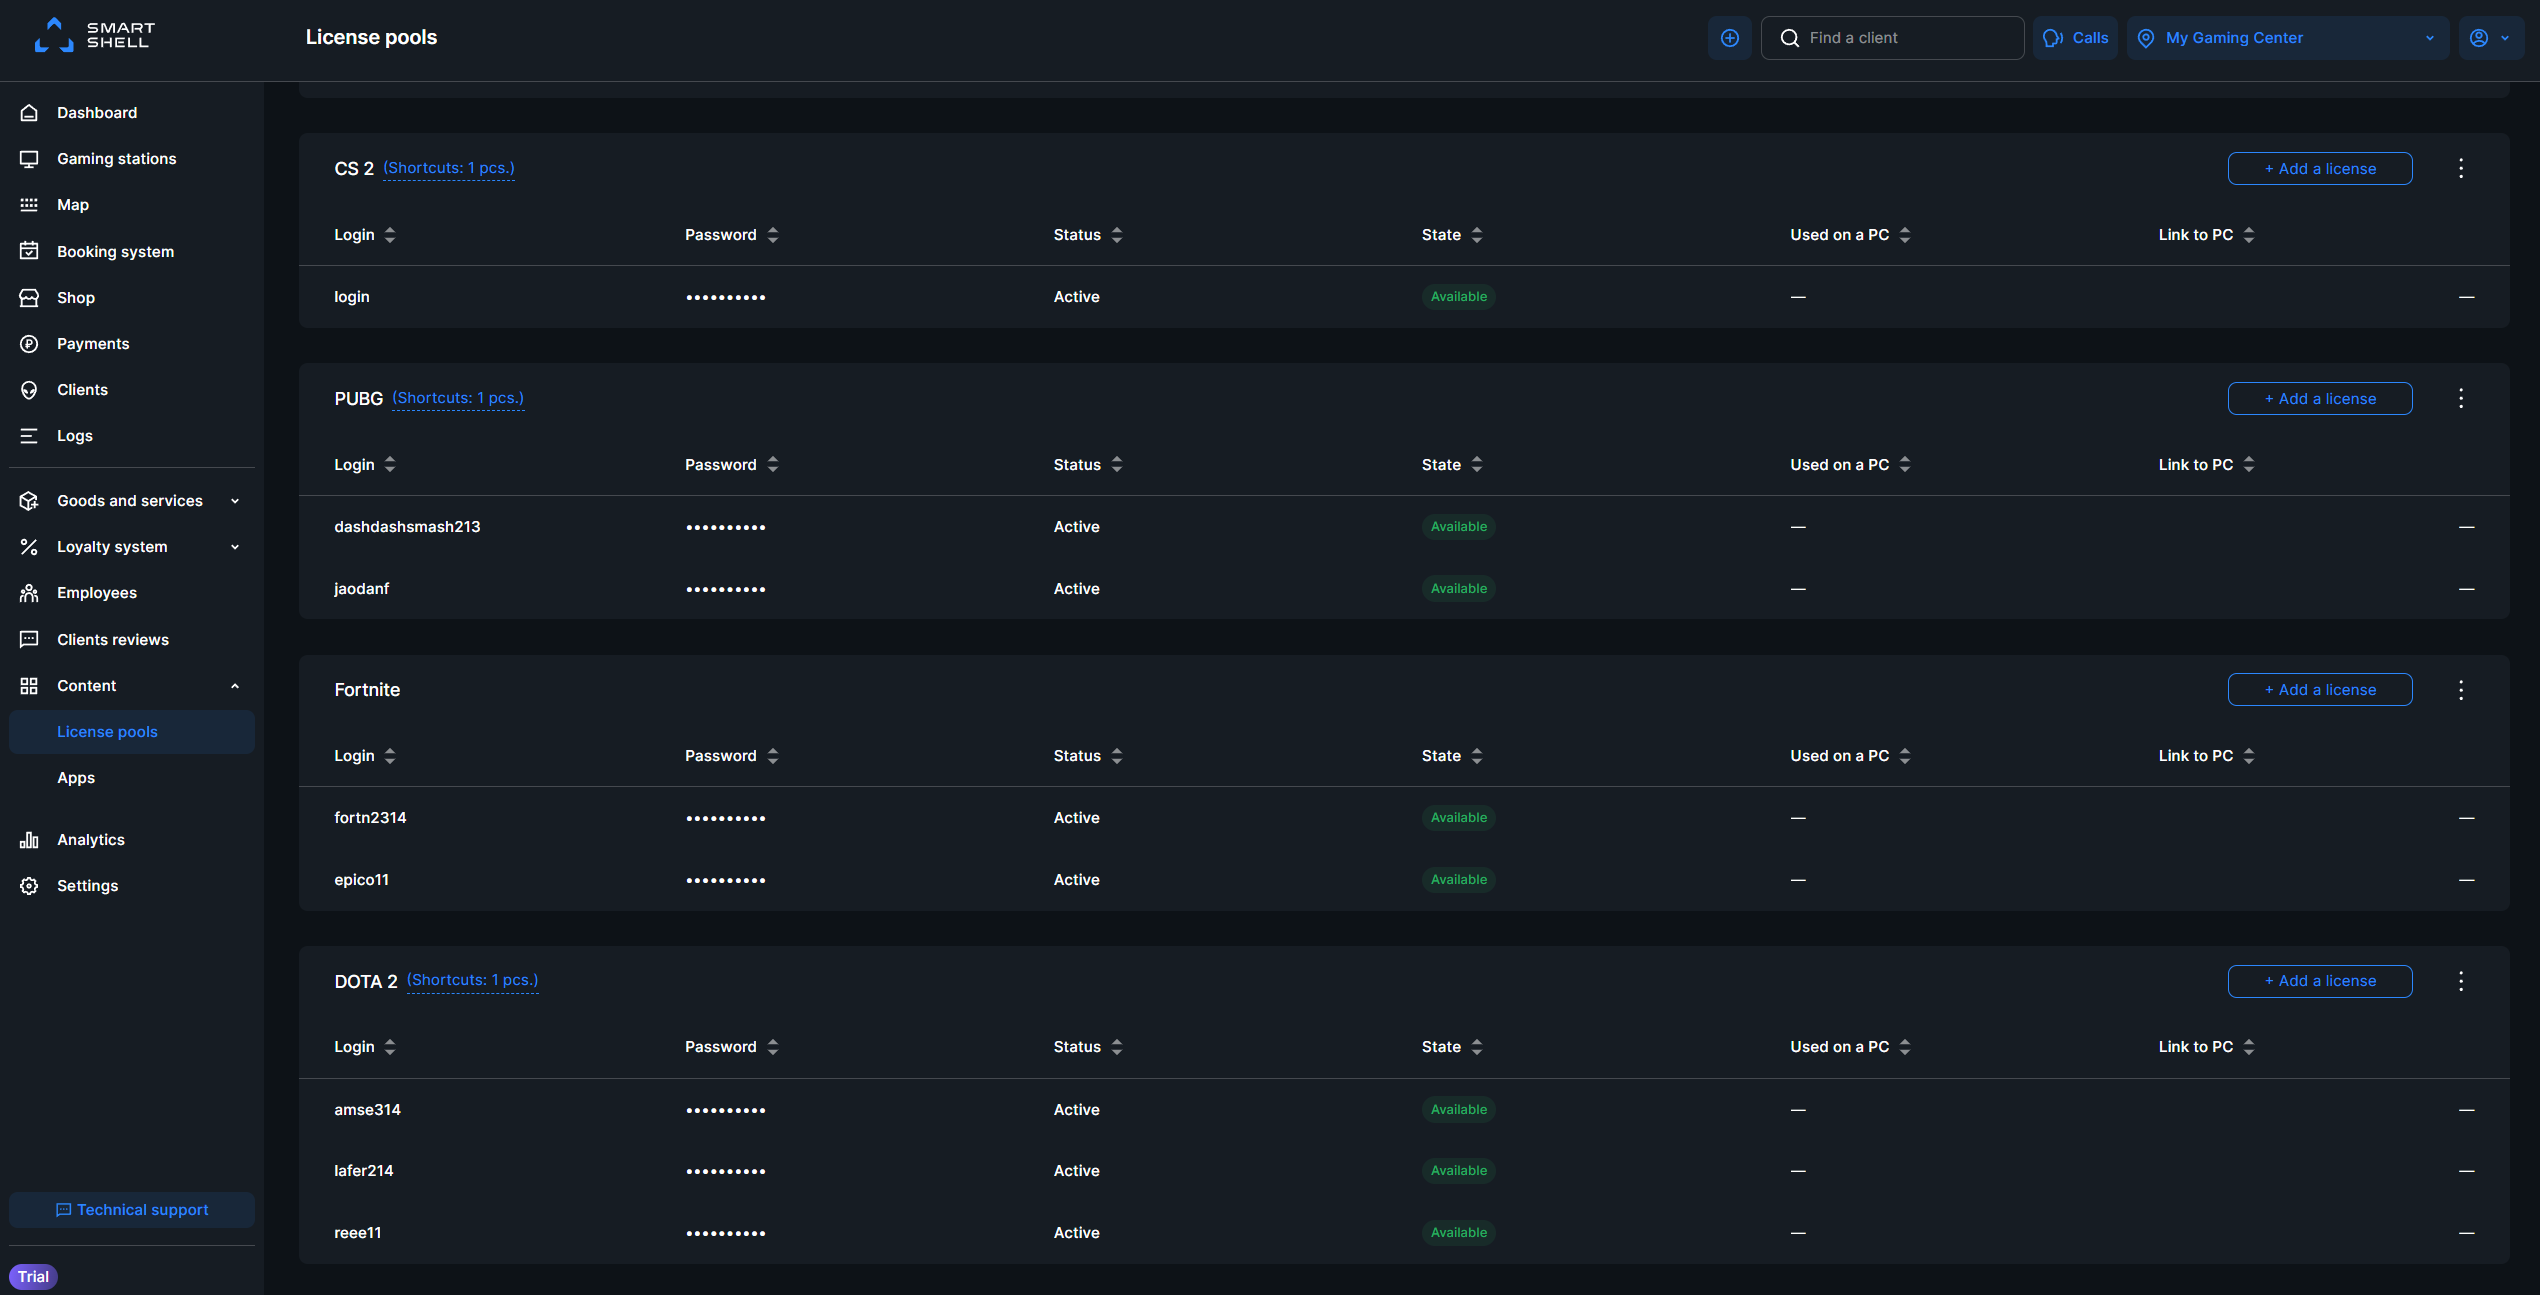This screenshot has width=2540, height=1295.
Task: Focus the Find a client search field
Action: point(1892,38)
